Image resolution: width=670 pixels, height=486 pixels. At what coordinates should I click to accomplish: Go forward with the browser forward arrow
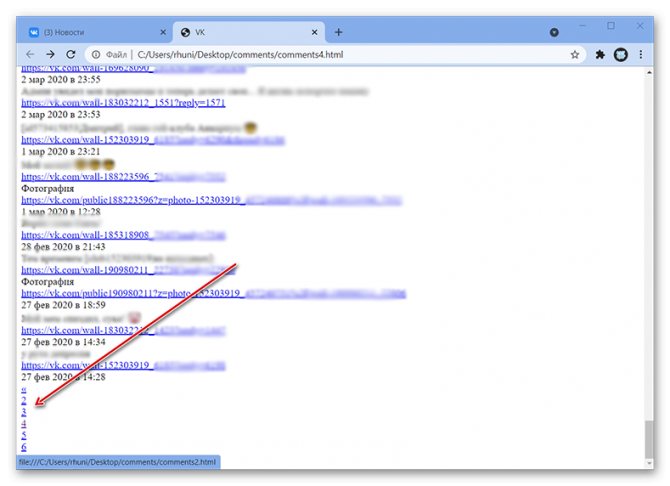pos(50,55)
